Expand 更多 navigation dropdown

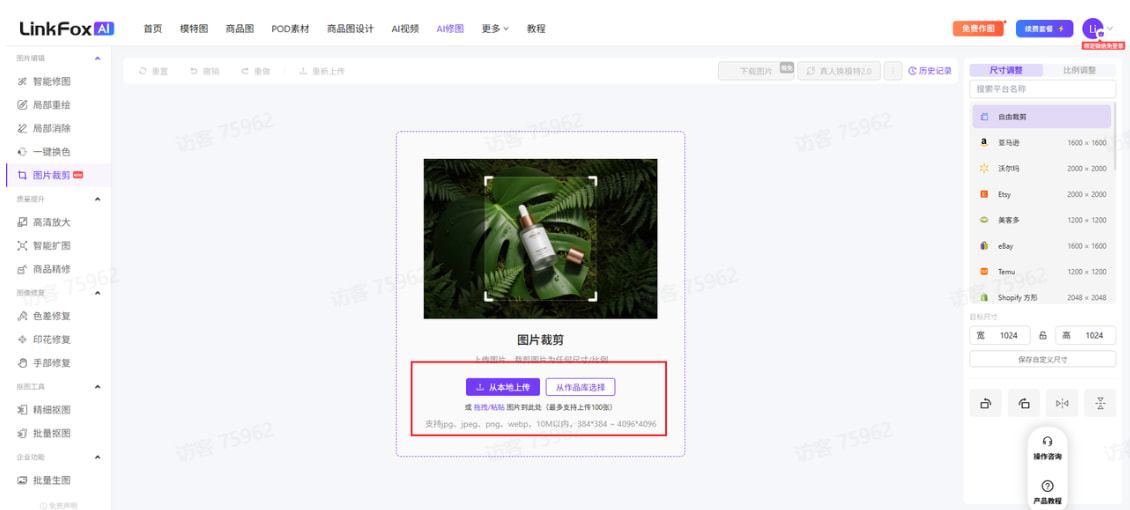pyautogui.click(x=495, y=29)
